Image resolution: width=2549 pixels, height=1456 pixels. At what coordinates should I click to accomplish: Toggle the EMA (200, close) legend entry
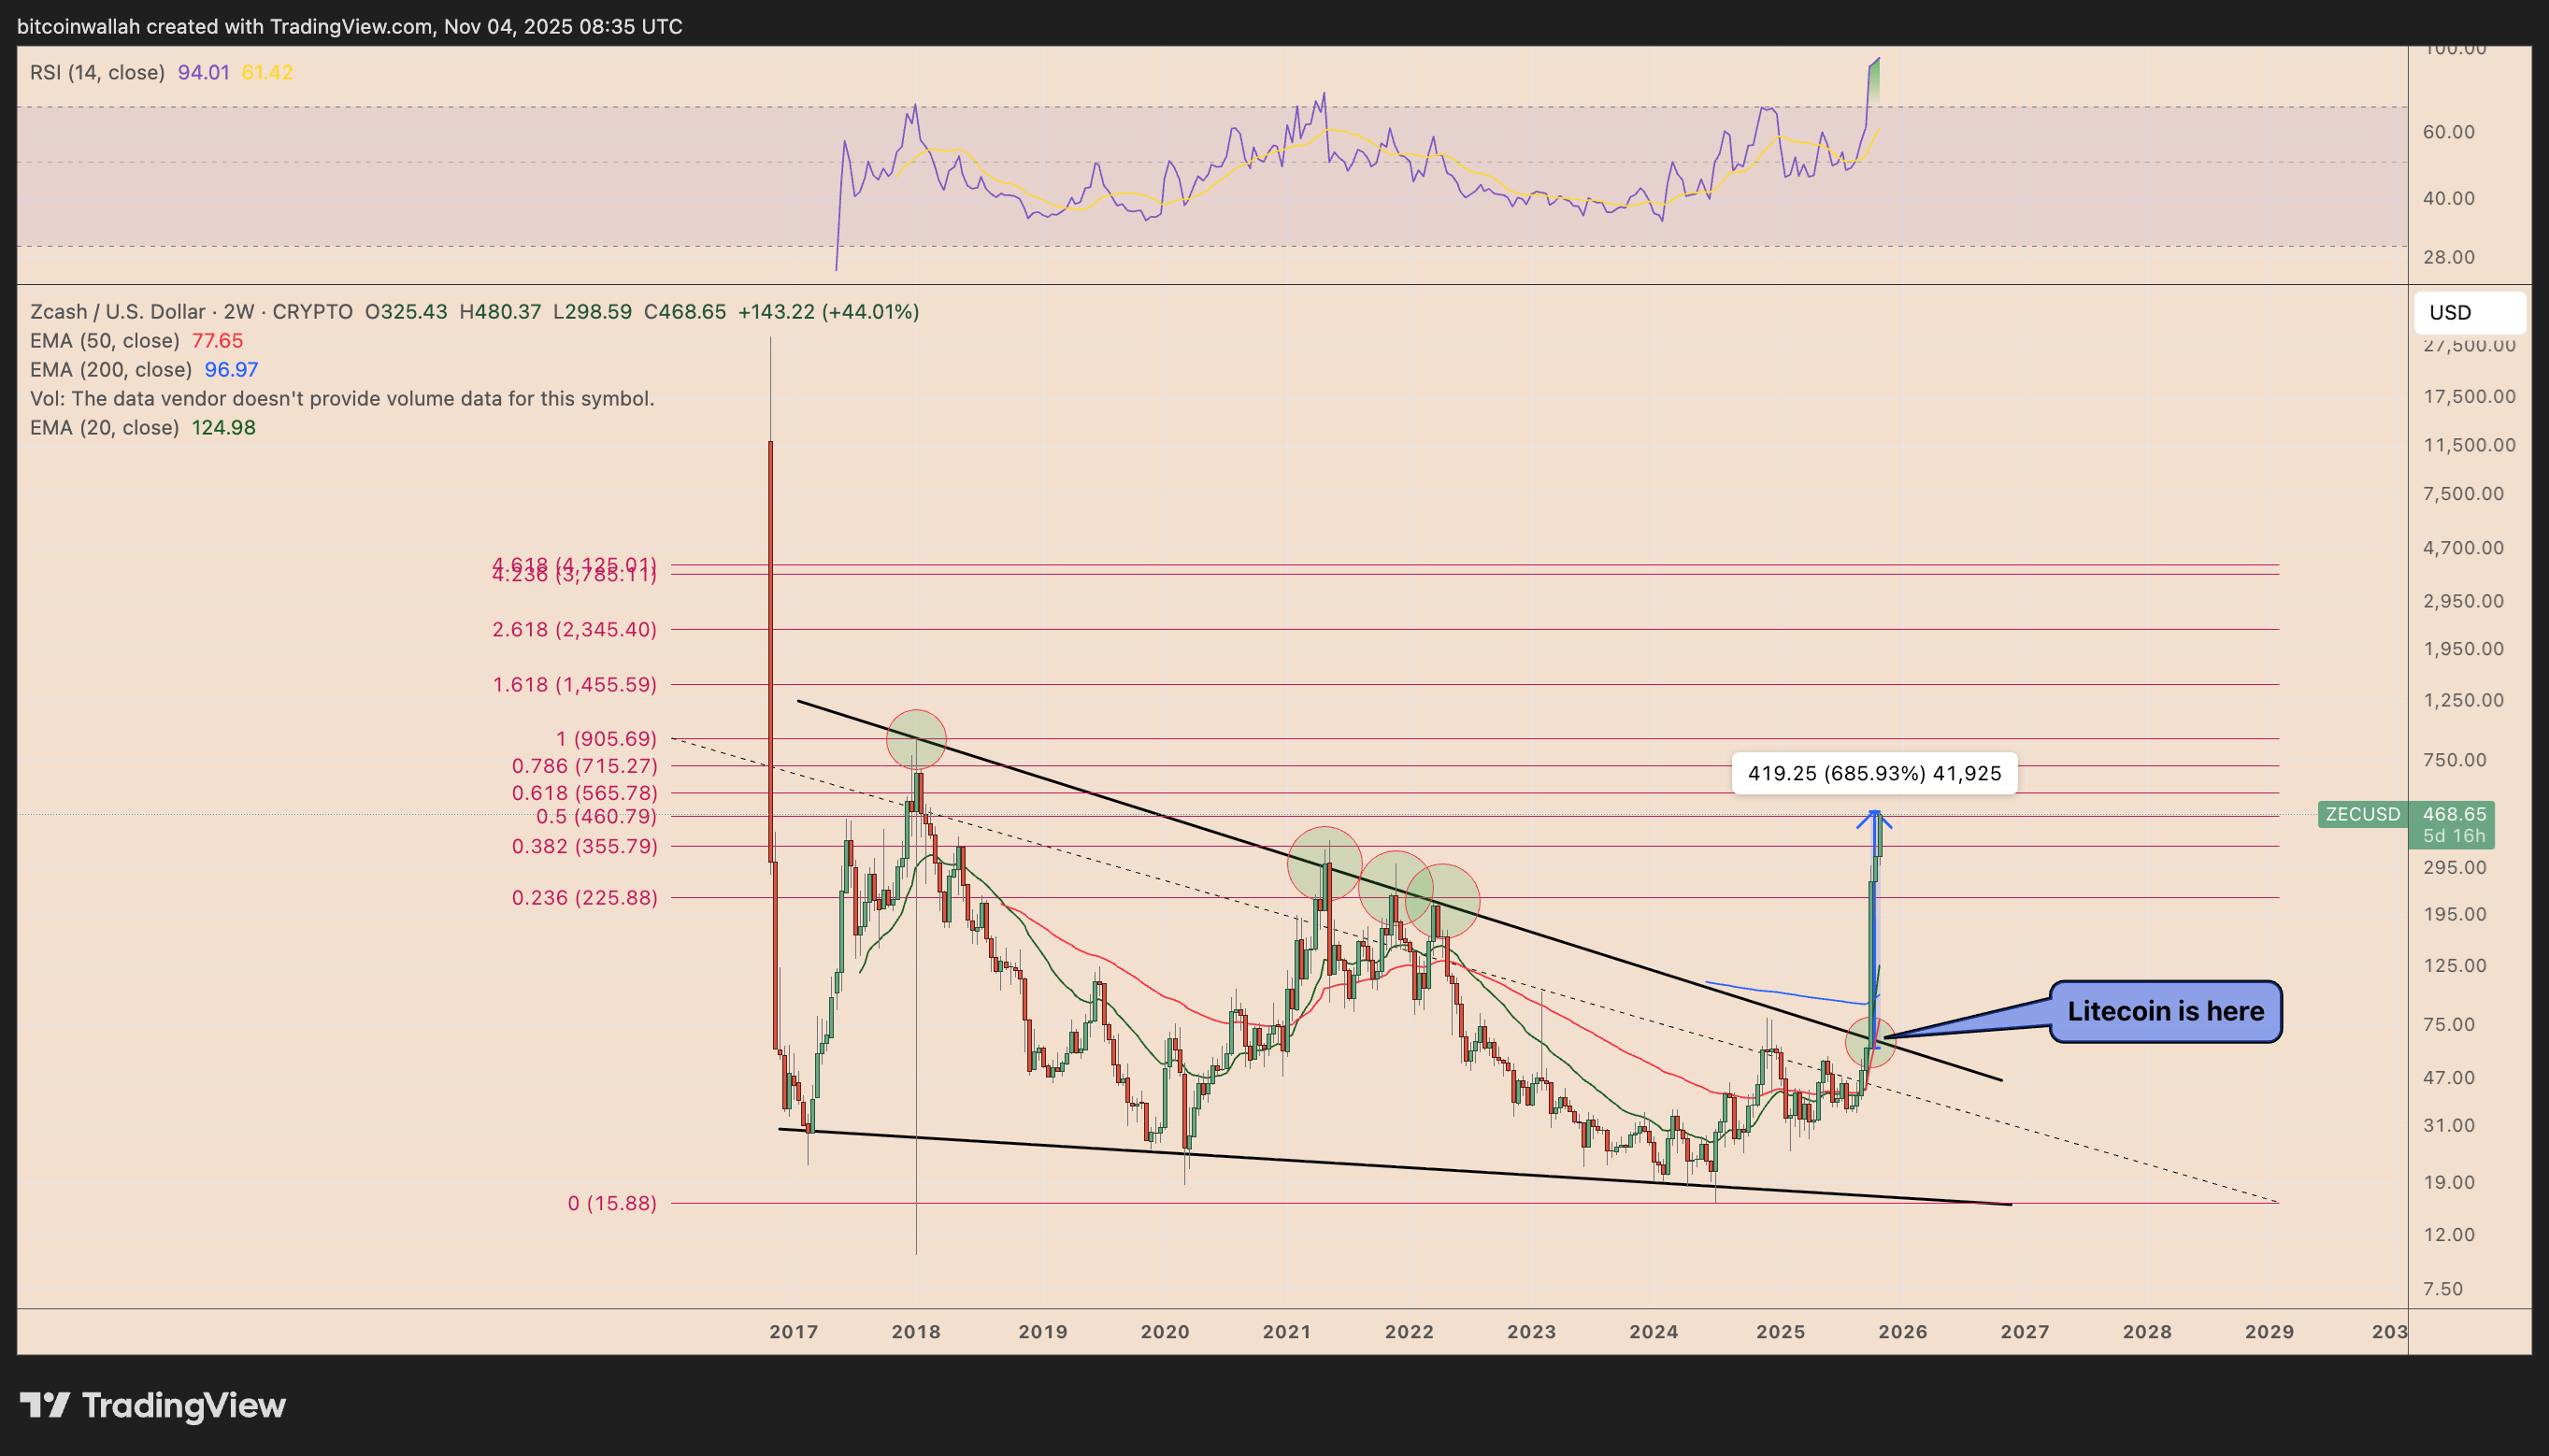pyautogui.click(x=110, y=370)
